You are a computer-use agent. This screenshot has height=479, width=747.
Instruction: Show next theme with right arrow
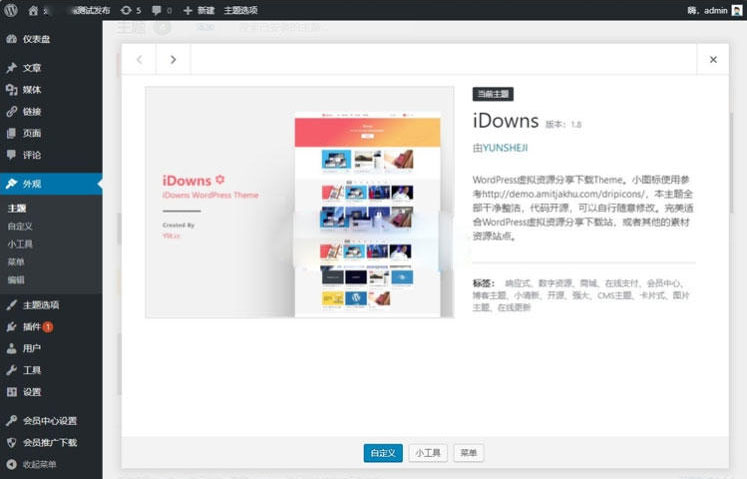click(173, 59)
